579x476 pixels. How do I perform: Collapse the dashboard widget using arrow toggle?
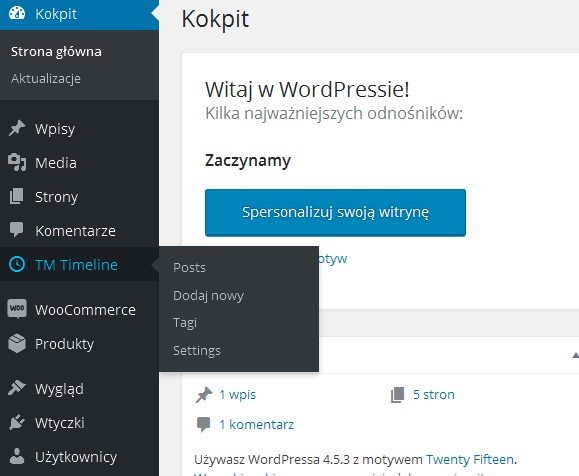tap(575, 355)
